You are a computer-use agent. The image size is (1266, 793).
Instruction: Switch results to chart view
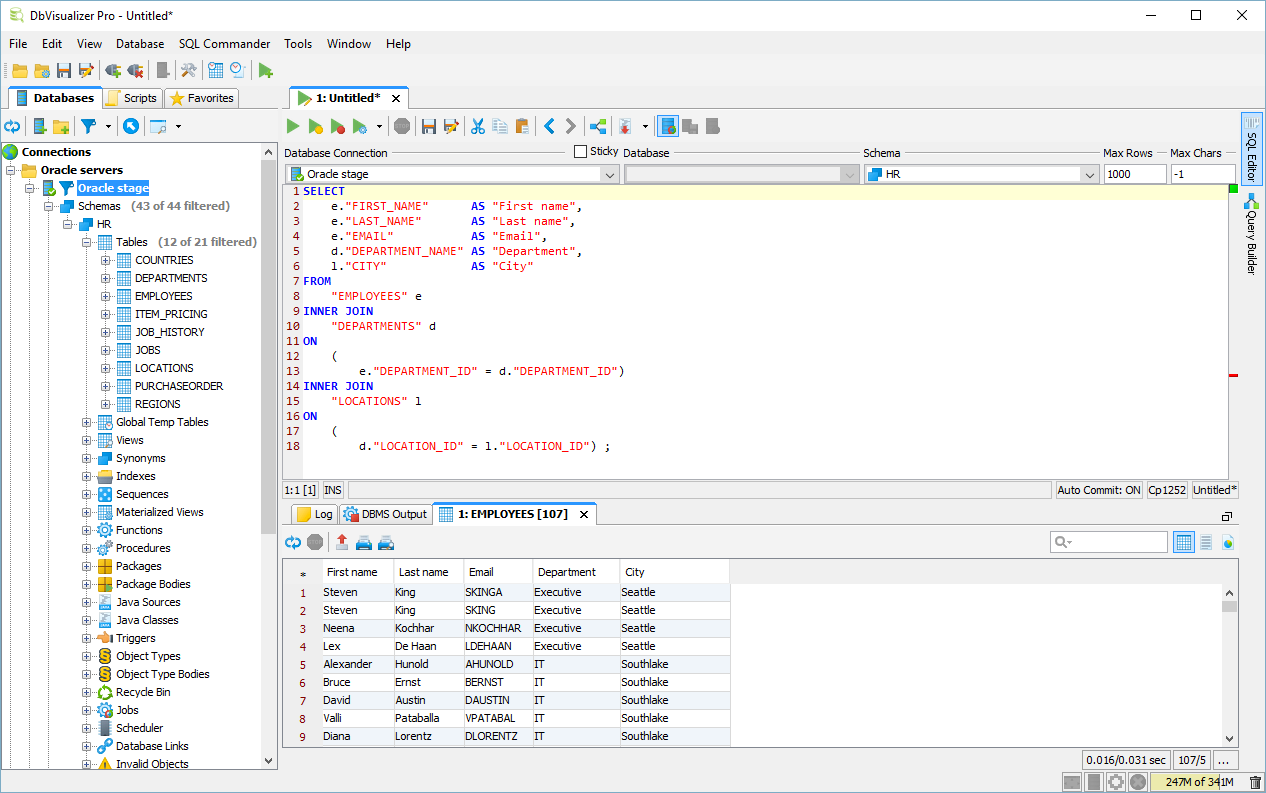pos(1228,542)
